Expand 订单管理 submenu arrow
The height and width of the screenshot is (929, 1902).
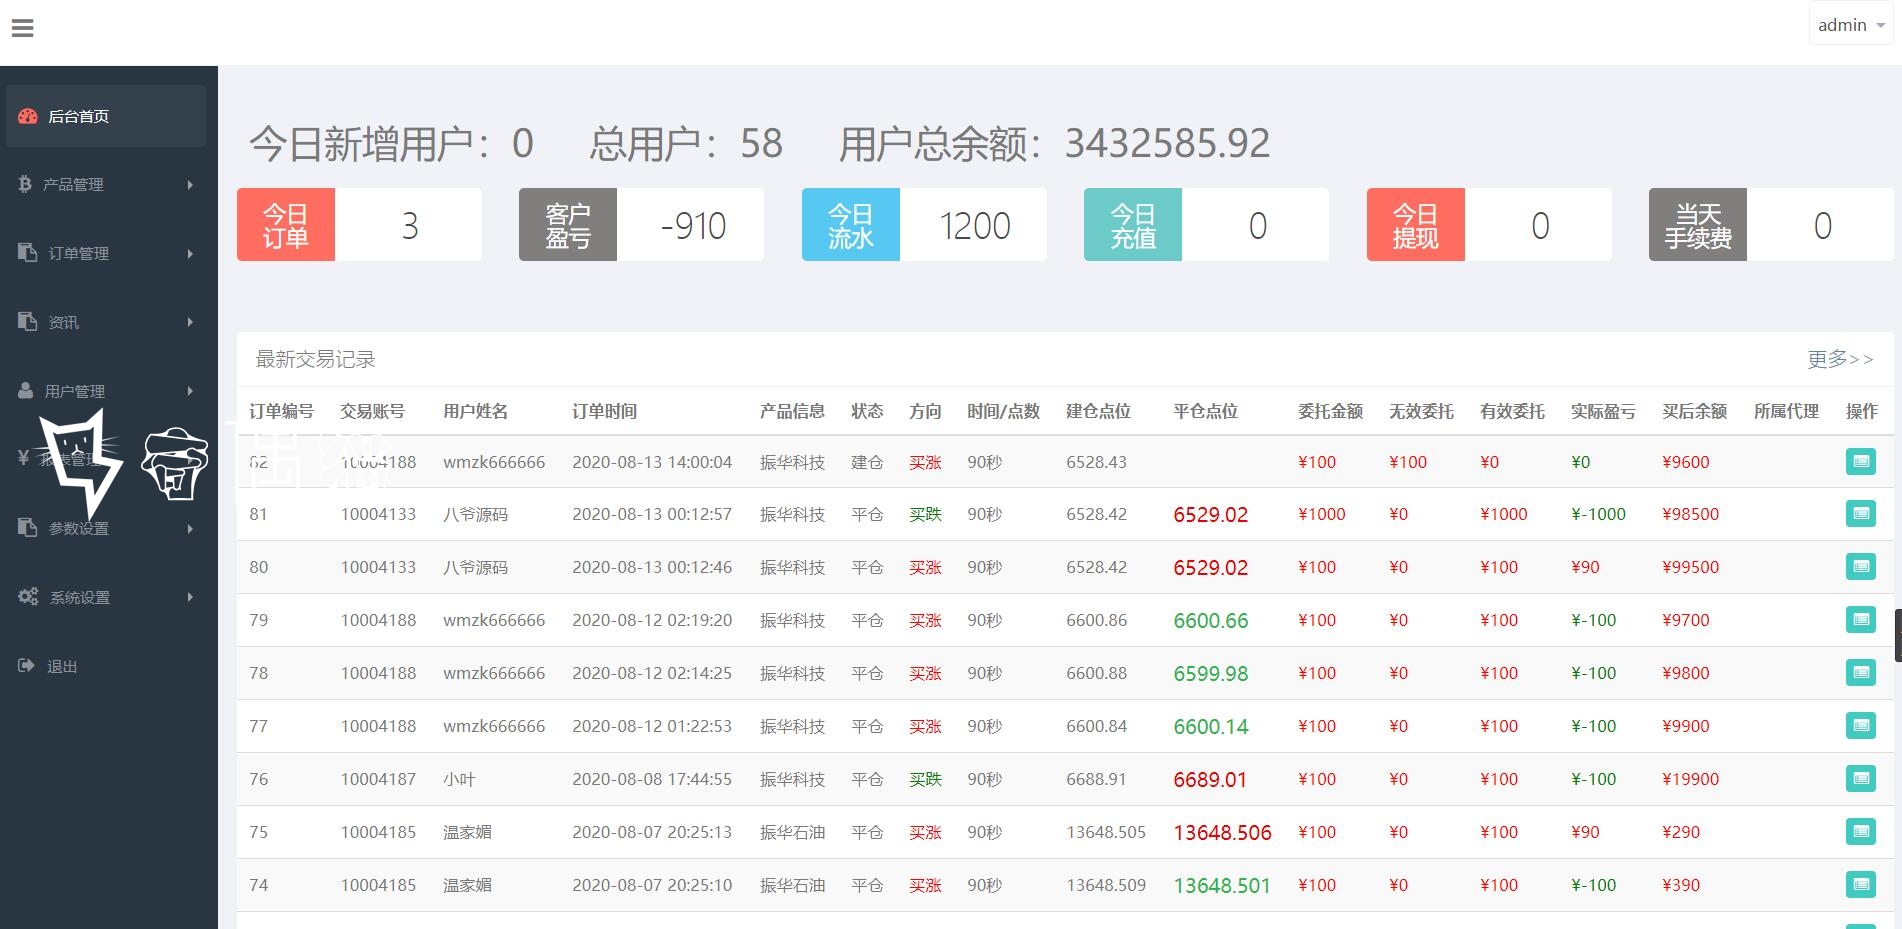(x=190, y=253)
